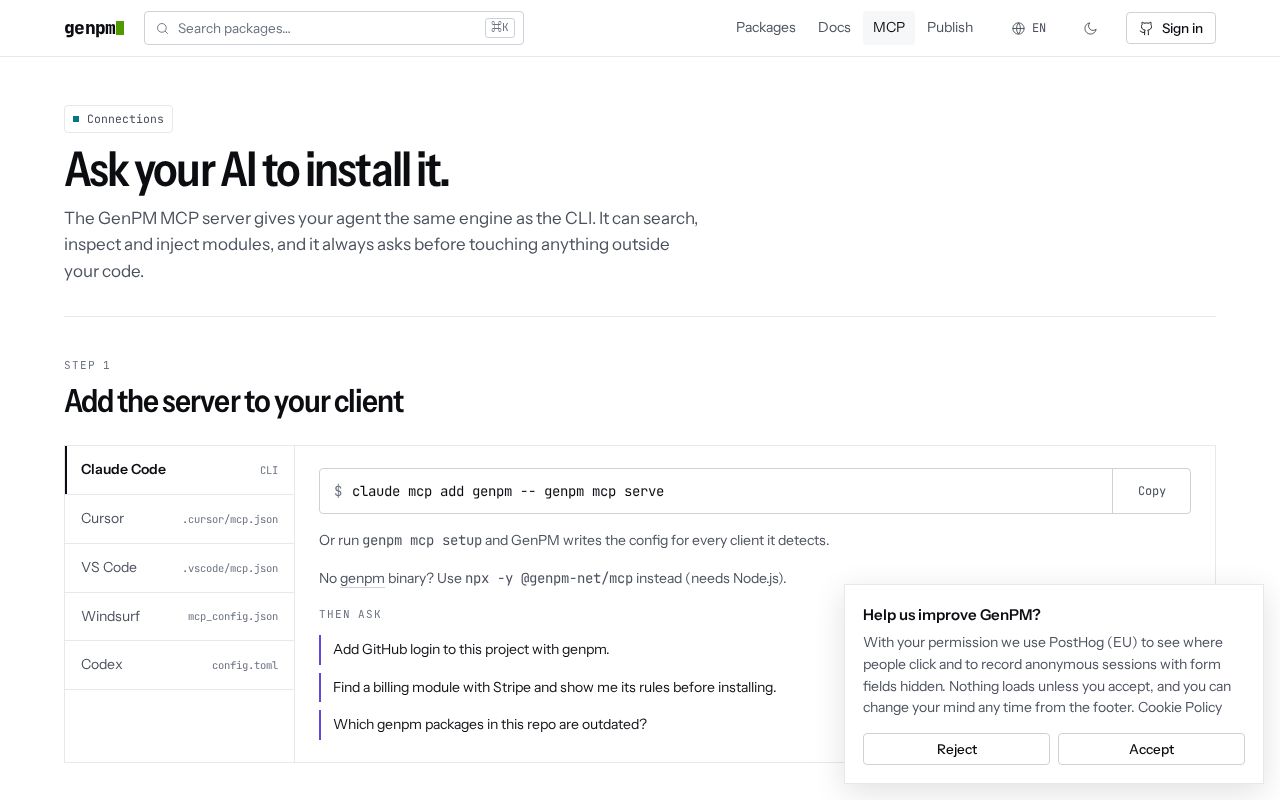This screenshot has width=1280, height=800.
Task: Toggle dark mode with moon icon
Action: click(1090, 28)
